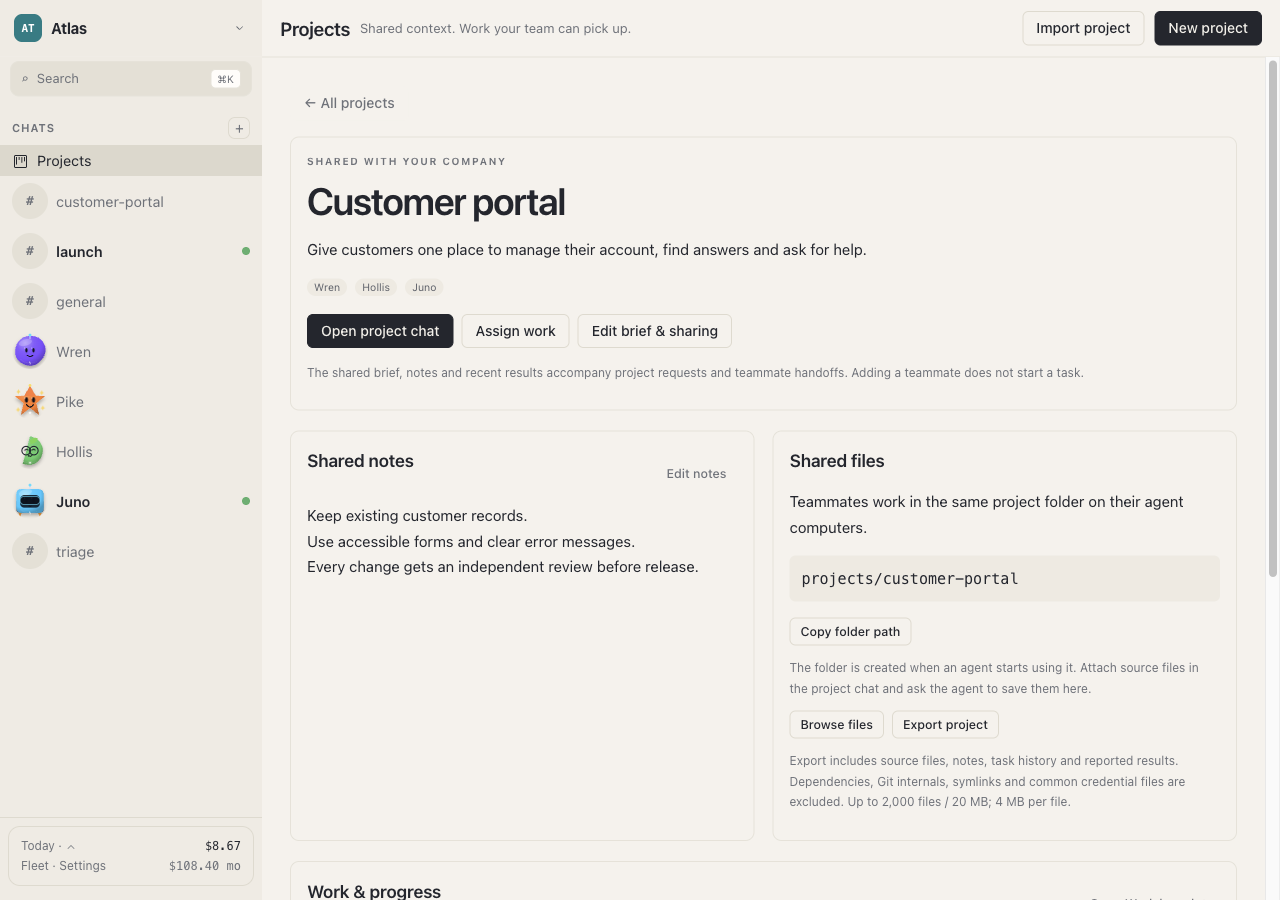Click the hash icon beside launch
1280x900 pixels.
(x=30, y=251)
